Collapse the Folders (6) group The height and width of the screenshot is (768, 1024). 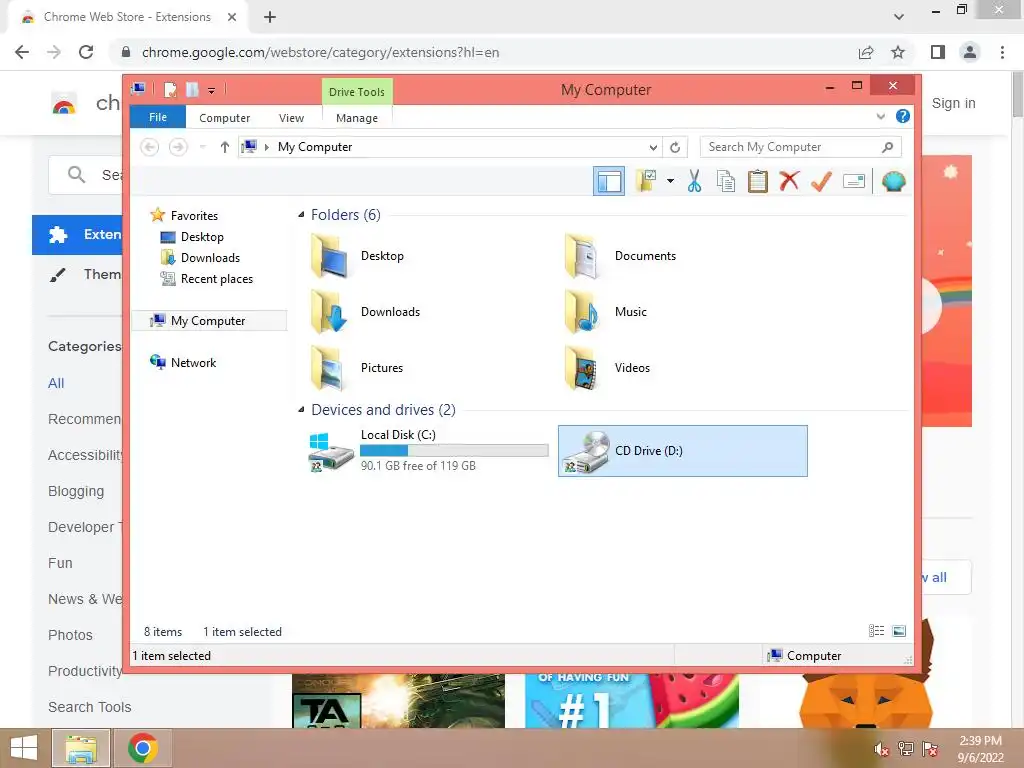tap(301, 215)
